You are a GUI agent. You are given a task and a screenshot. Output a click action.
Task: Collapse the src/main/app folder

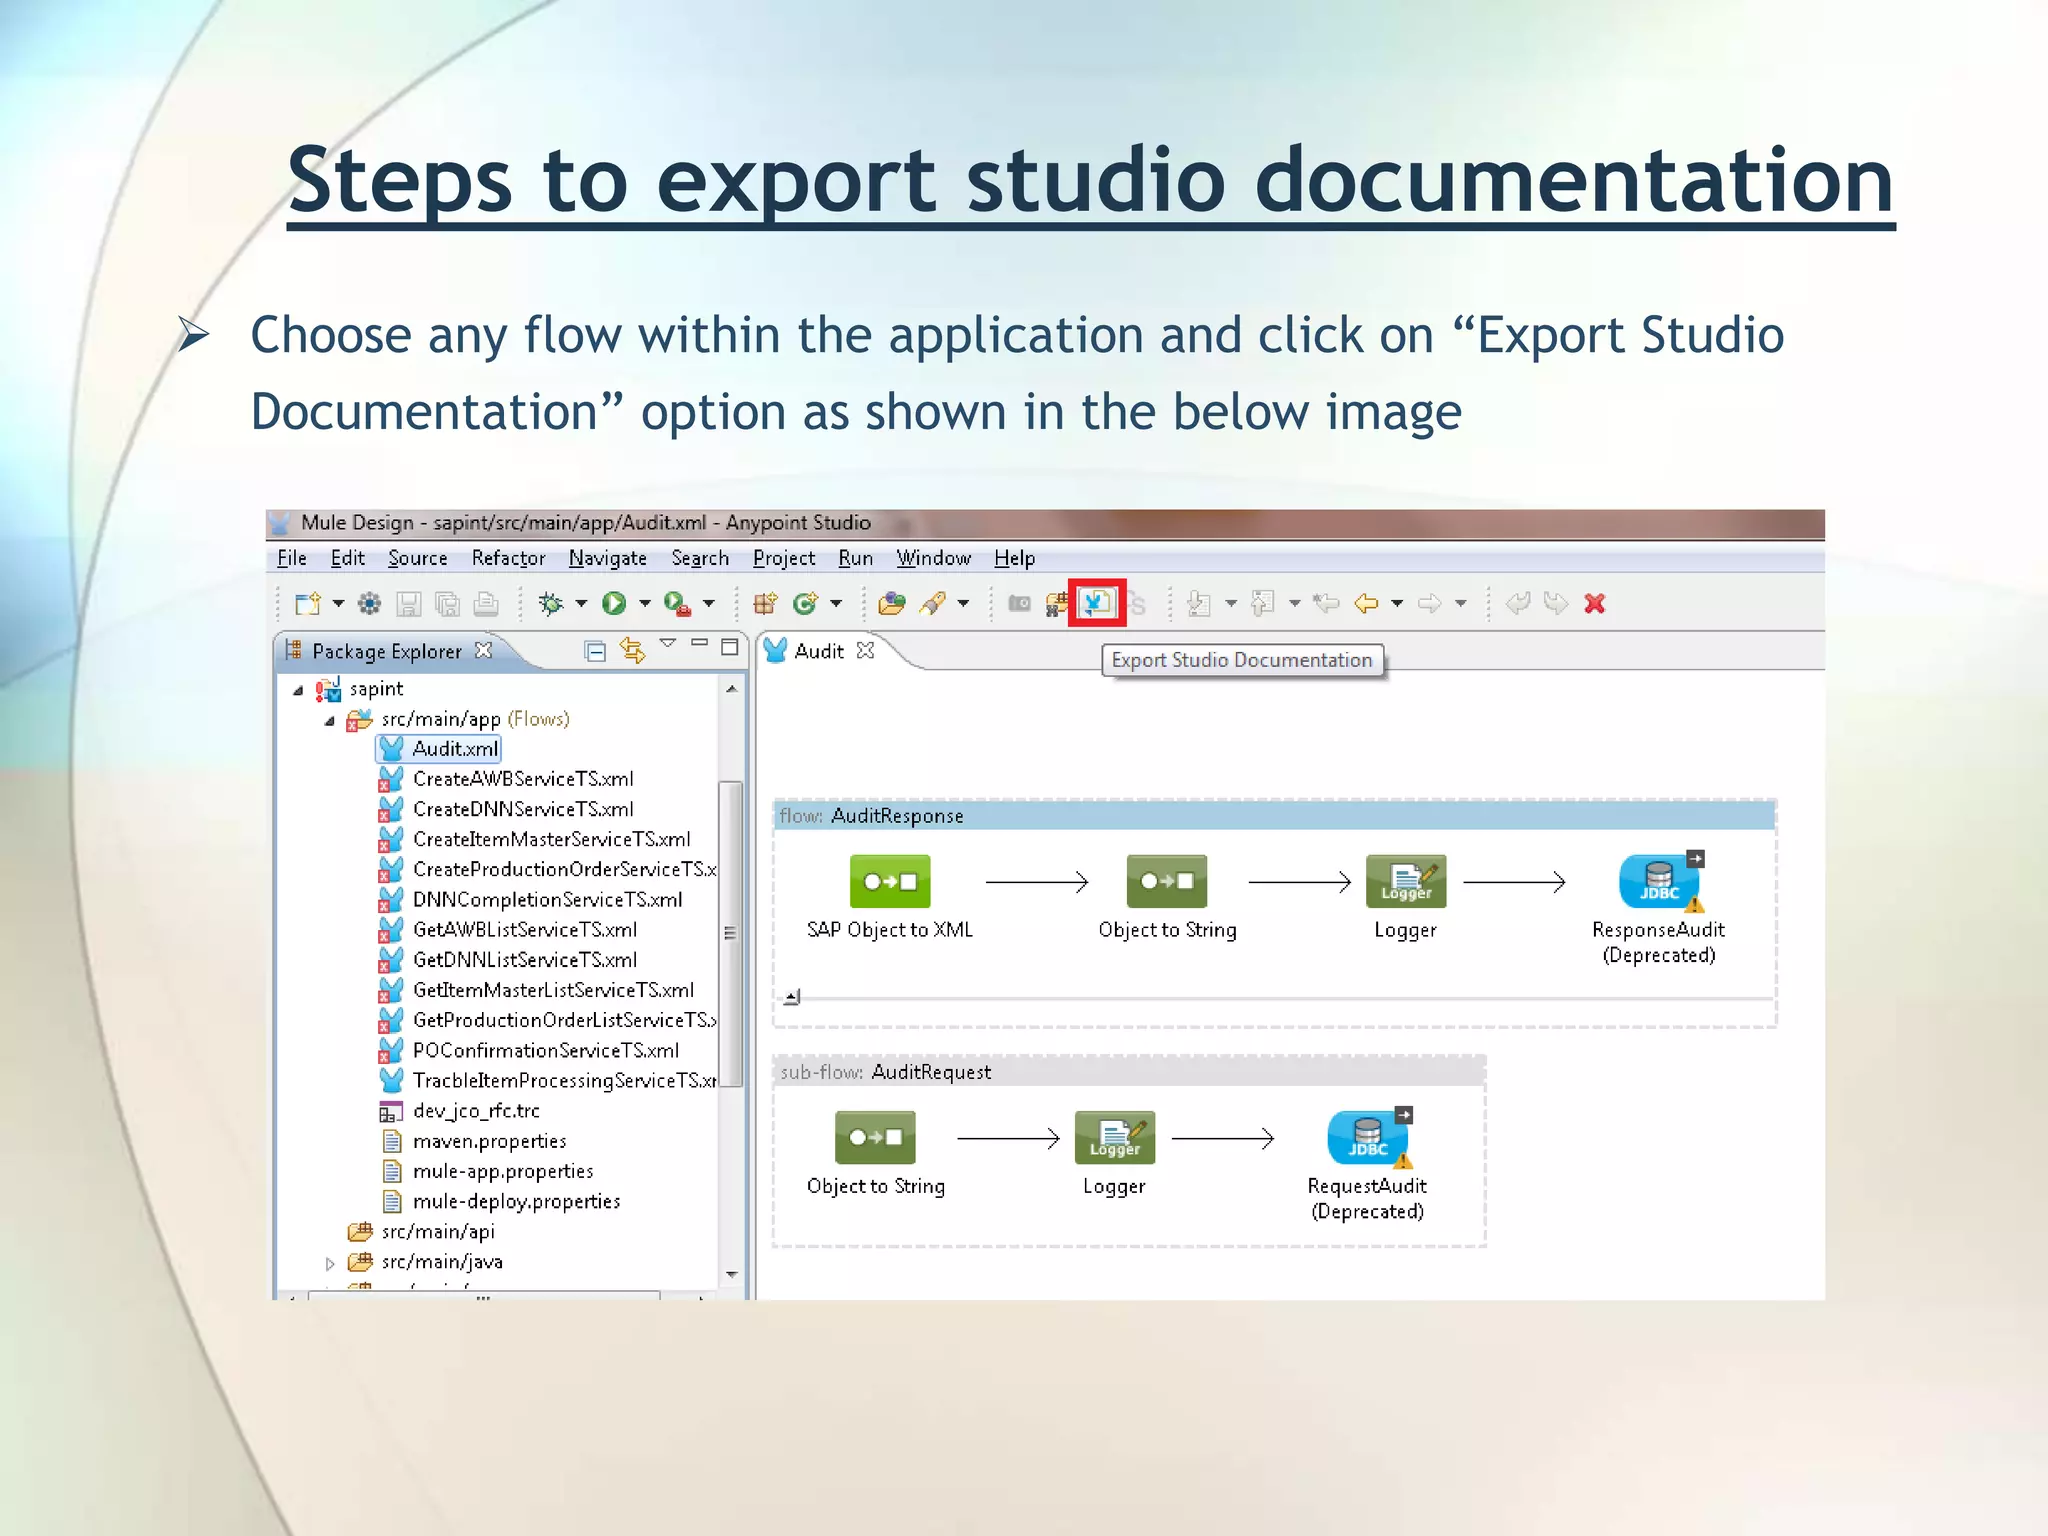click(x=330, y=720)
